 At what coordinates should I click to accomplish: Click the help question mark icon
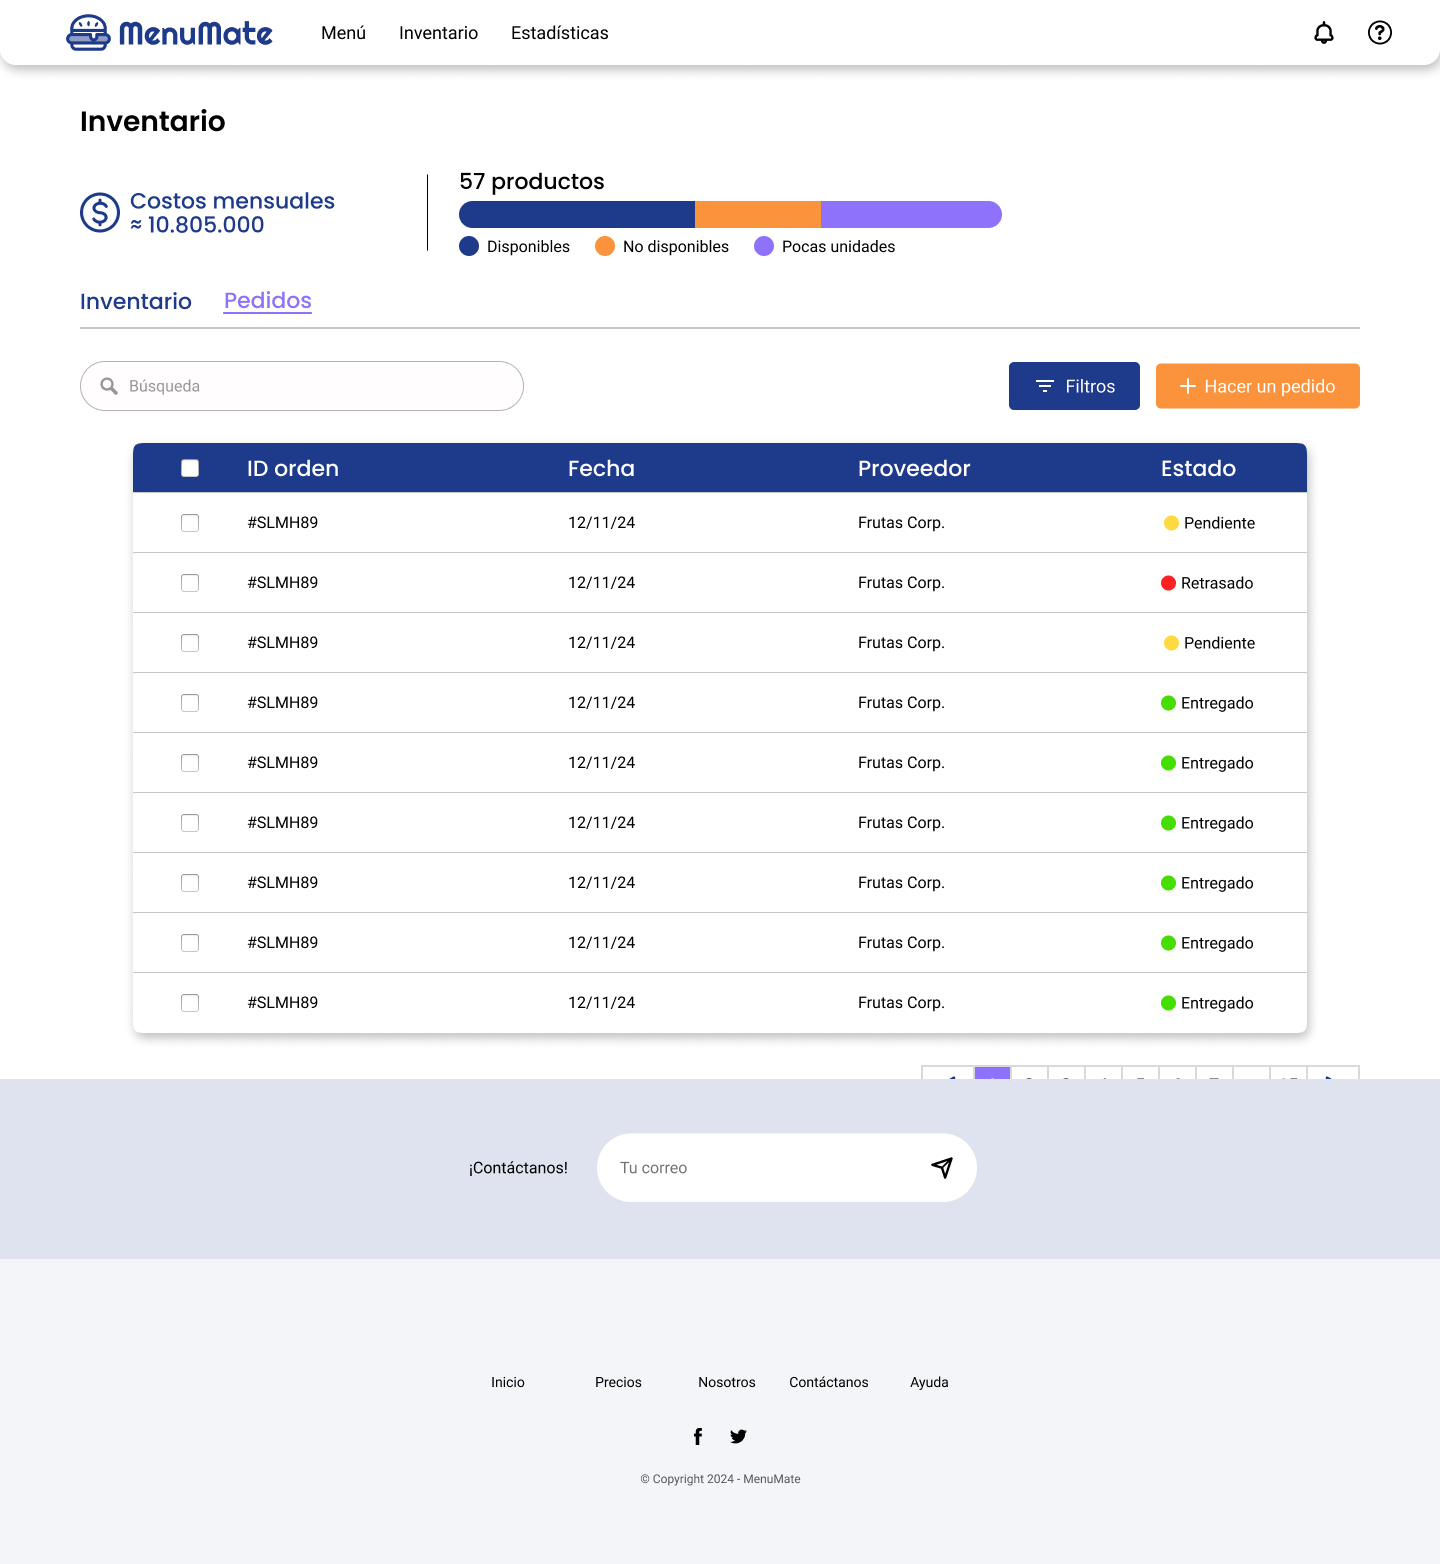[x=1379, y=33]
